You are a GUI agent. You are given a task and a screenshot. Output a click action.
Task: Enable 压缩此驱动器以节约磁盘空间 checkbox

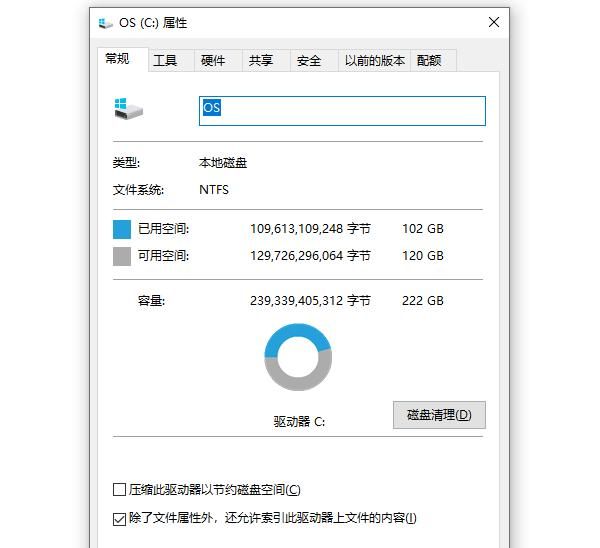tap(119, 489)
